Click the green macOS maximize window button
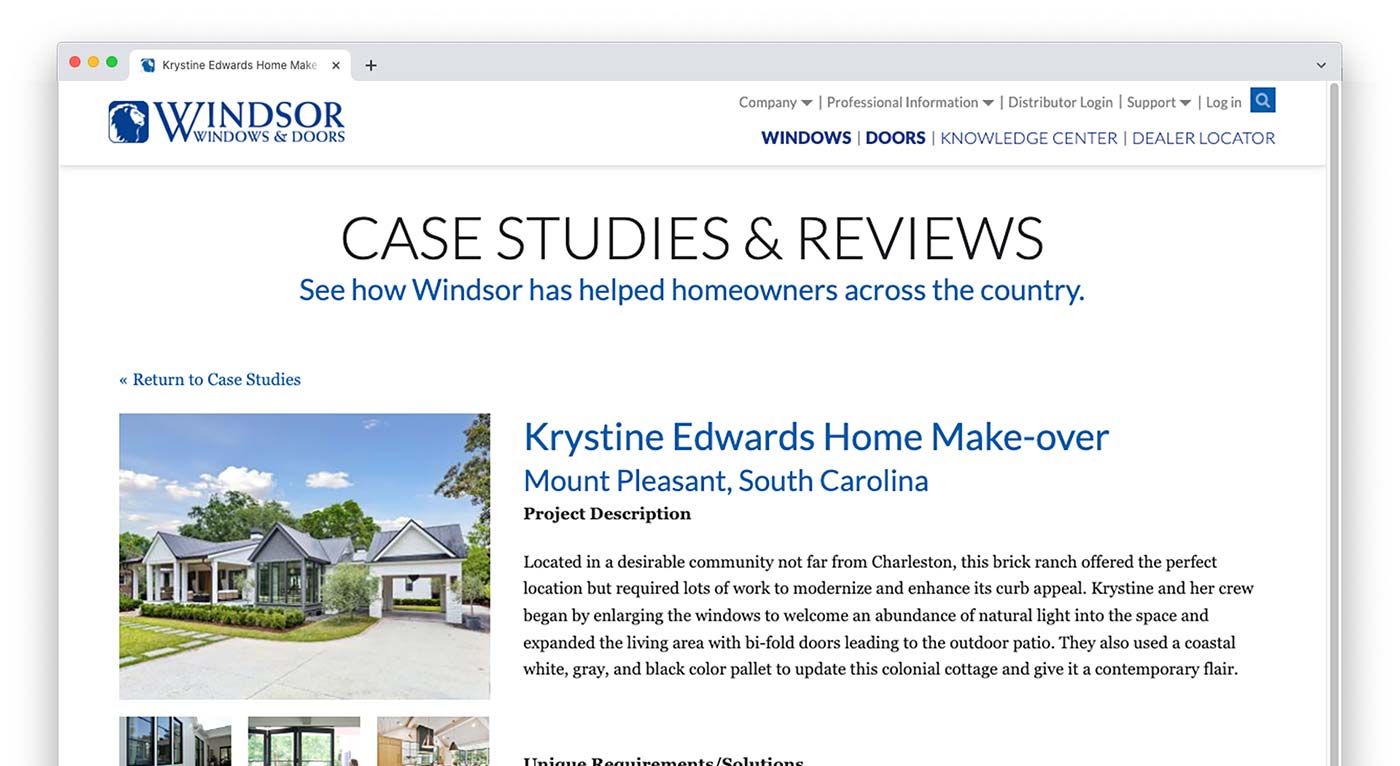 click(x=112, y=62)
